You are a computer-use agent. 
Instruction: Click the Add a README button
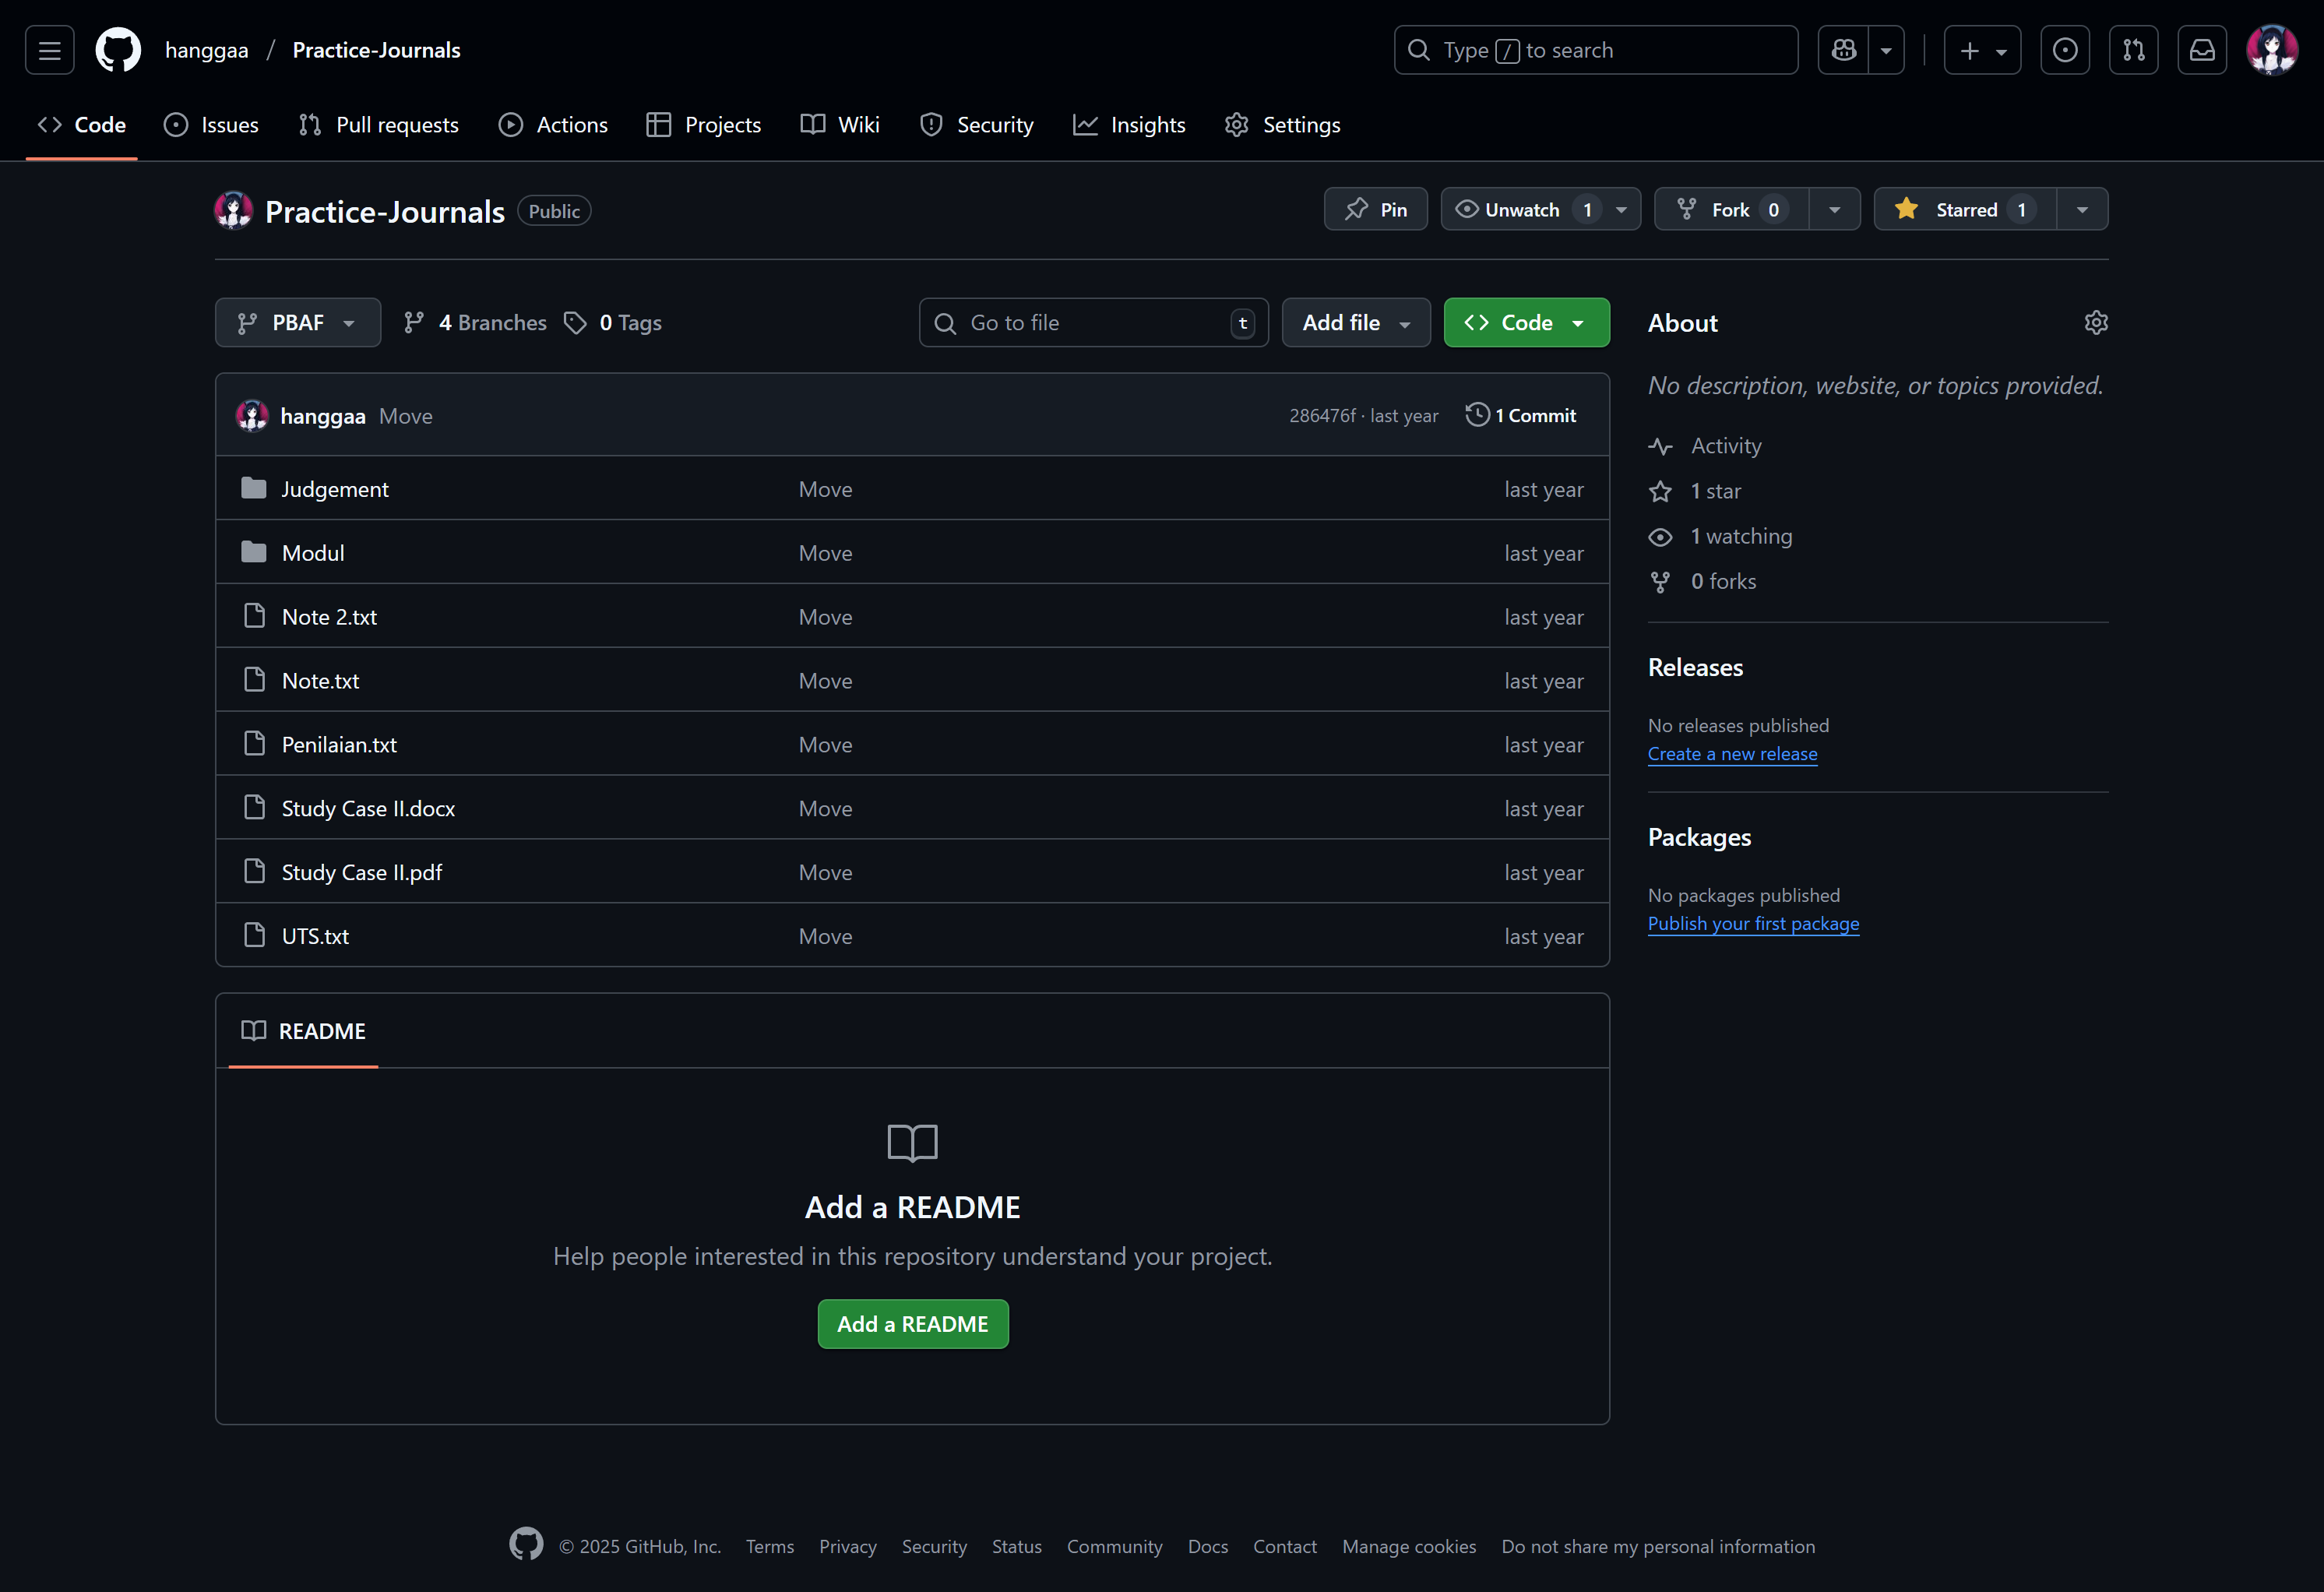click(x=912, y=1323)
